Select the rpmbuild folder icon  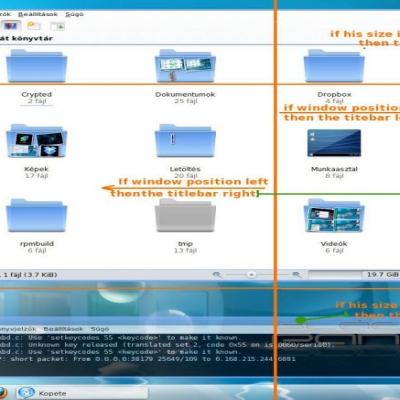click(x=37, y=215)
